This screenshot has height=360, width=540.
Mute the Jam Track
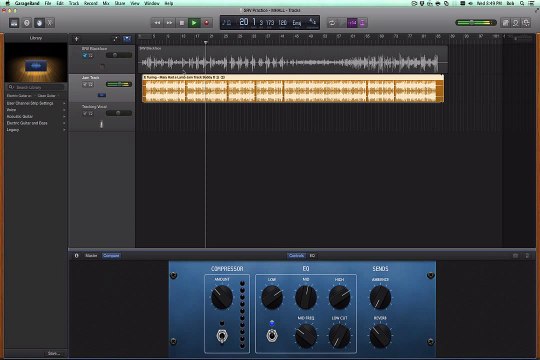point(85,84)
